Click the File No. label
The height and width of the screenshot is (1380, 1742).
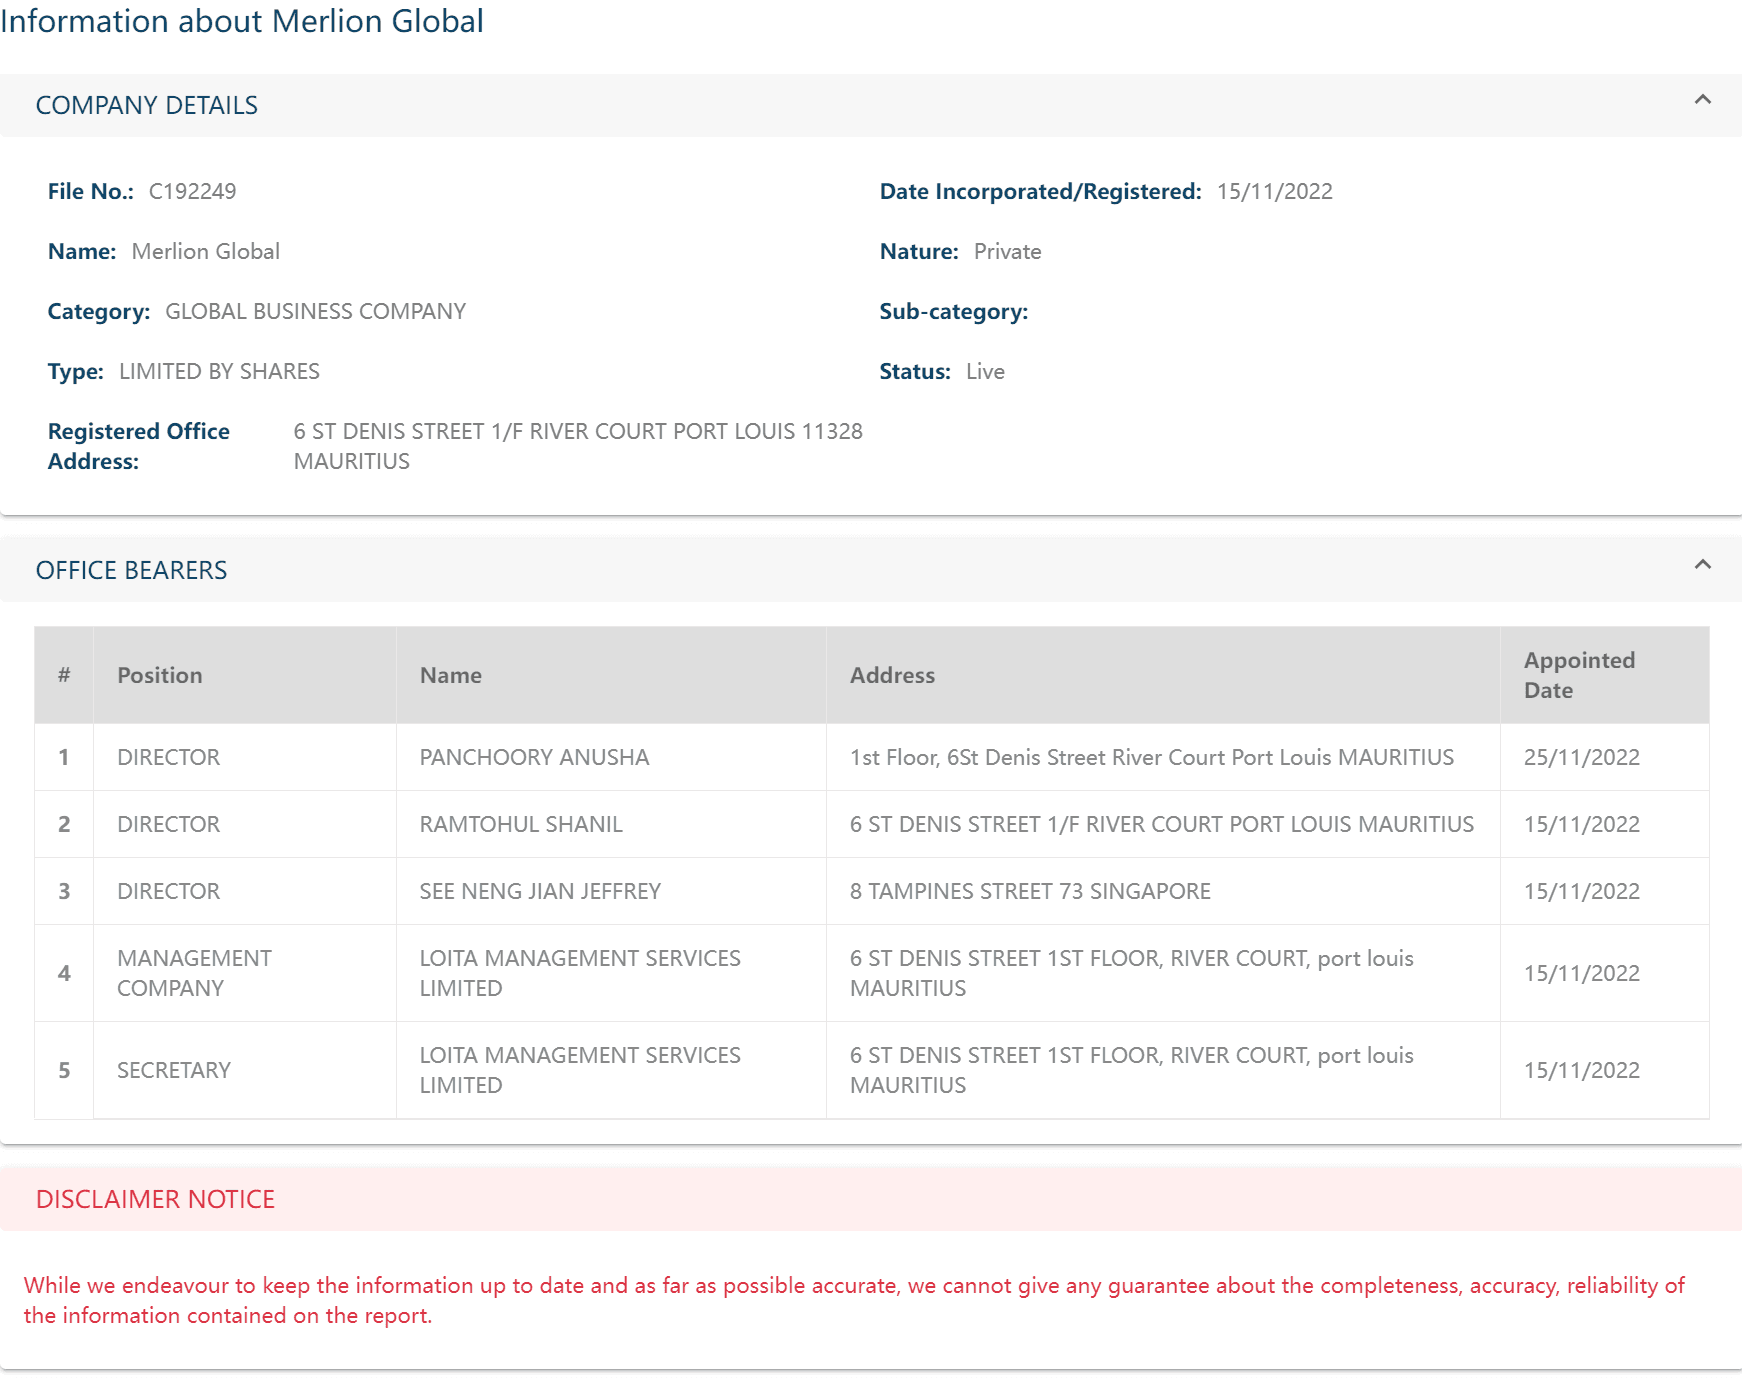coord(91,191)
